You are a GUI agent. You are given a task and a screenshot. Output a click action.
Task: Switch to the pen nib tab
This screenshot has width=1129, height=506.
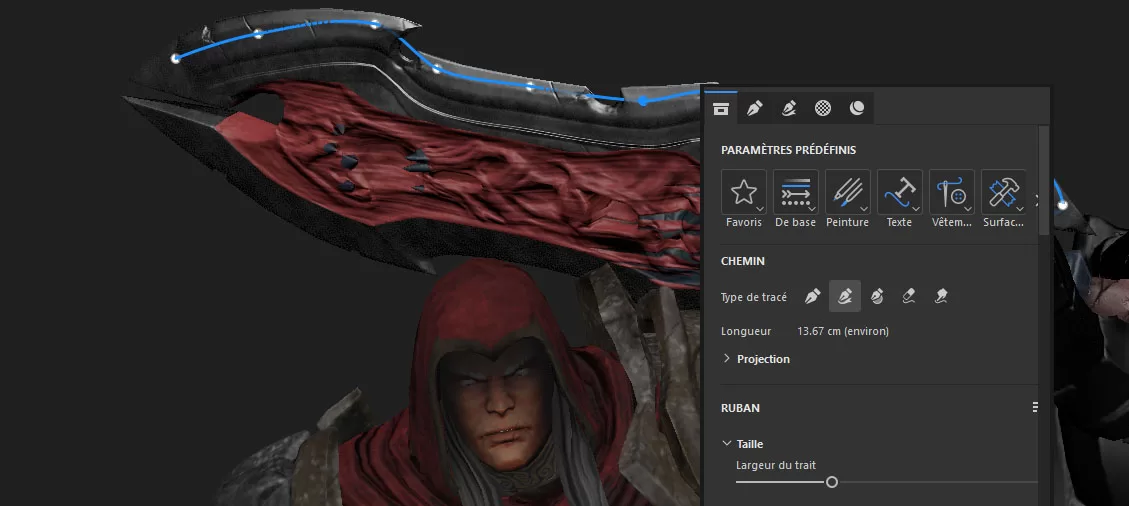click(x=755, y=108)
